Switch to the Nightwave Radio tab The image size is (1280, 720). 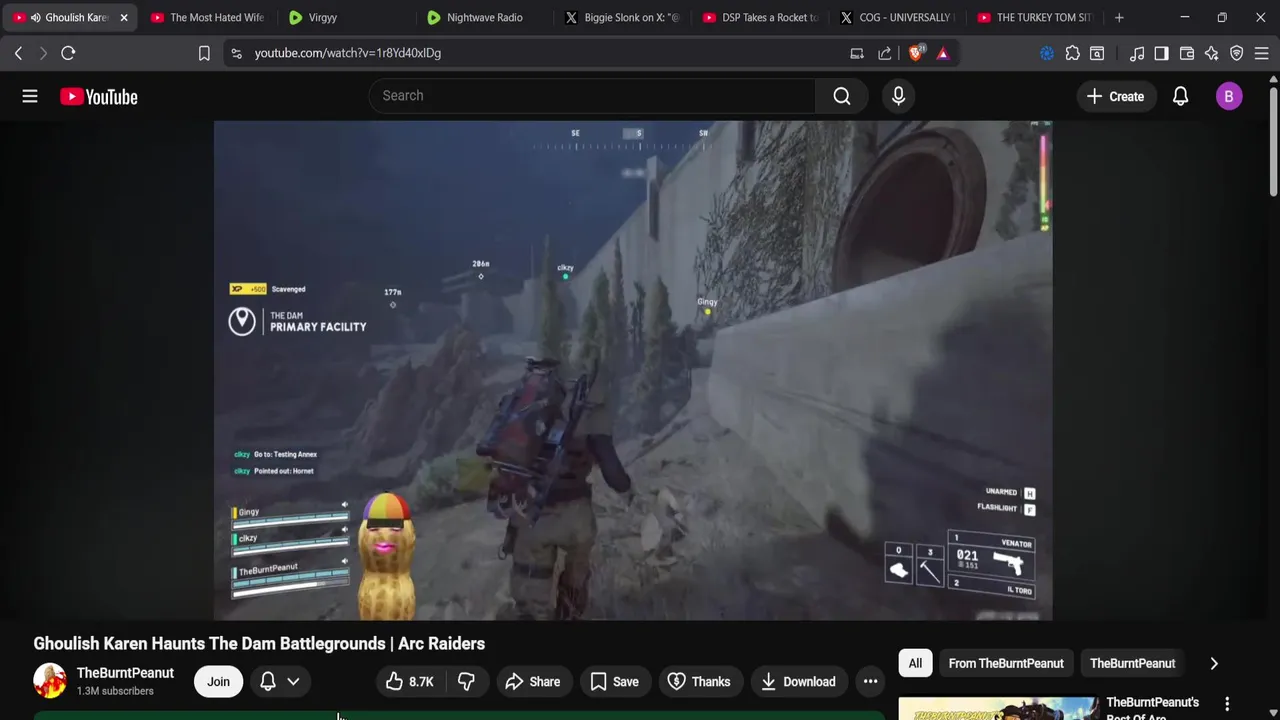click(x=483, y=17)
